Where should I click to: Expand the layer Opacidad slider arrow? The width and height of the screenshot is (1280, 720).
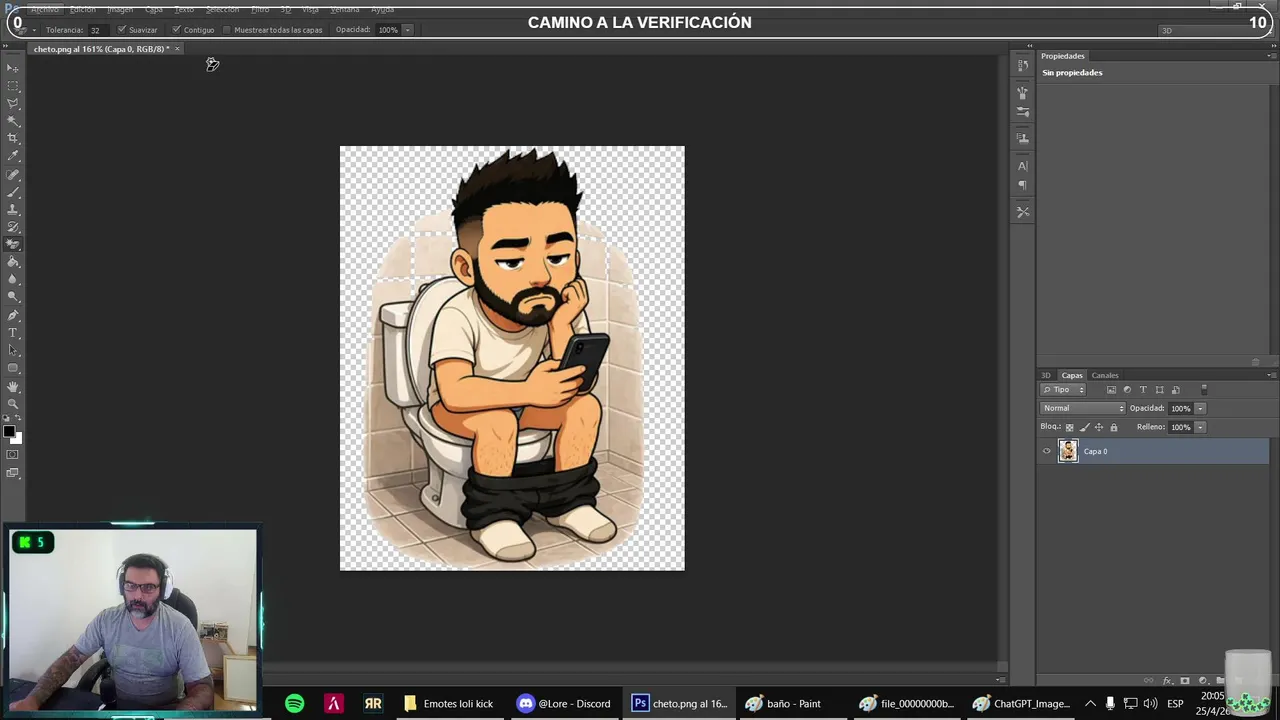1200,408
